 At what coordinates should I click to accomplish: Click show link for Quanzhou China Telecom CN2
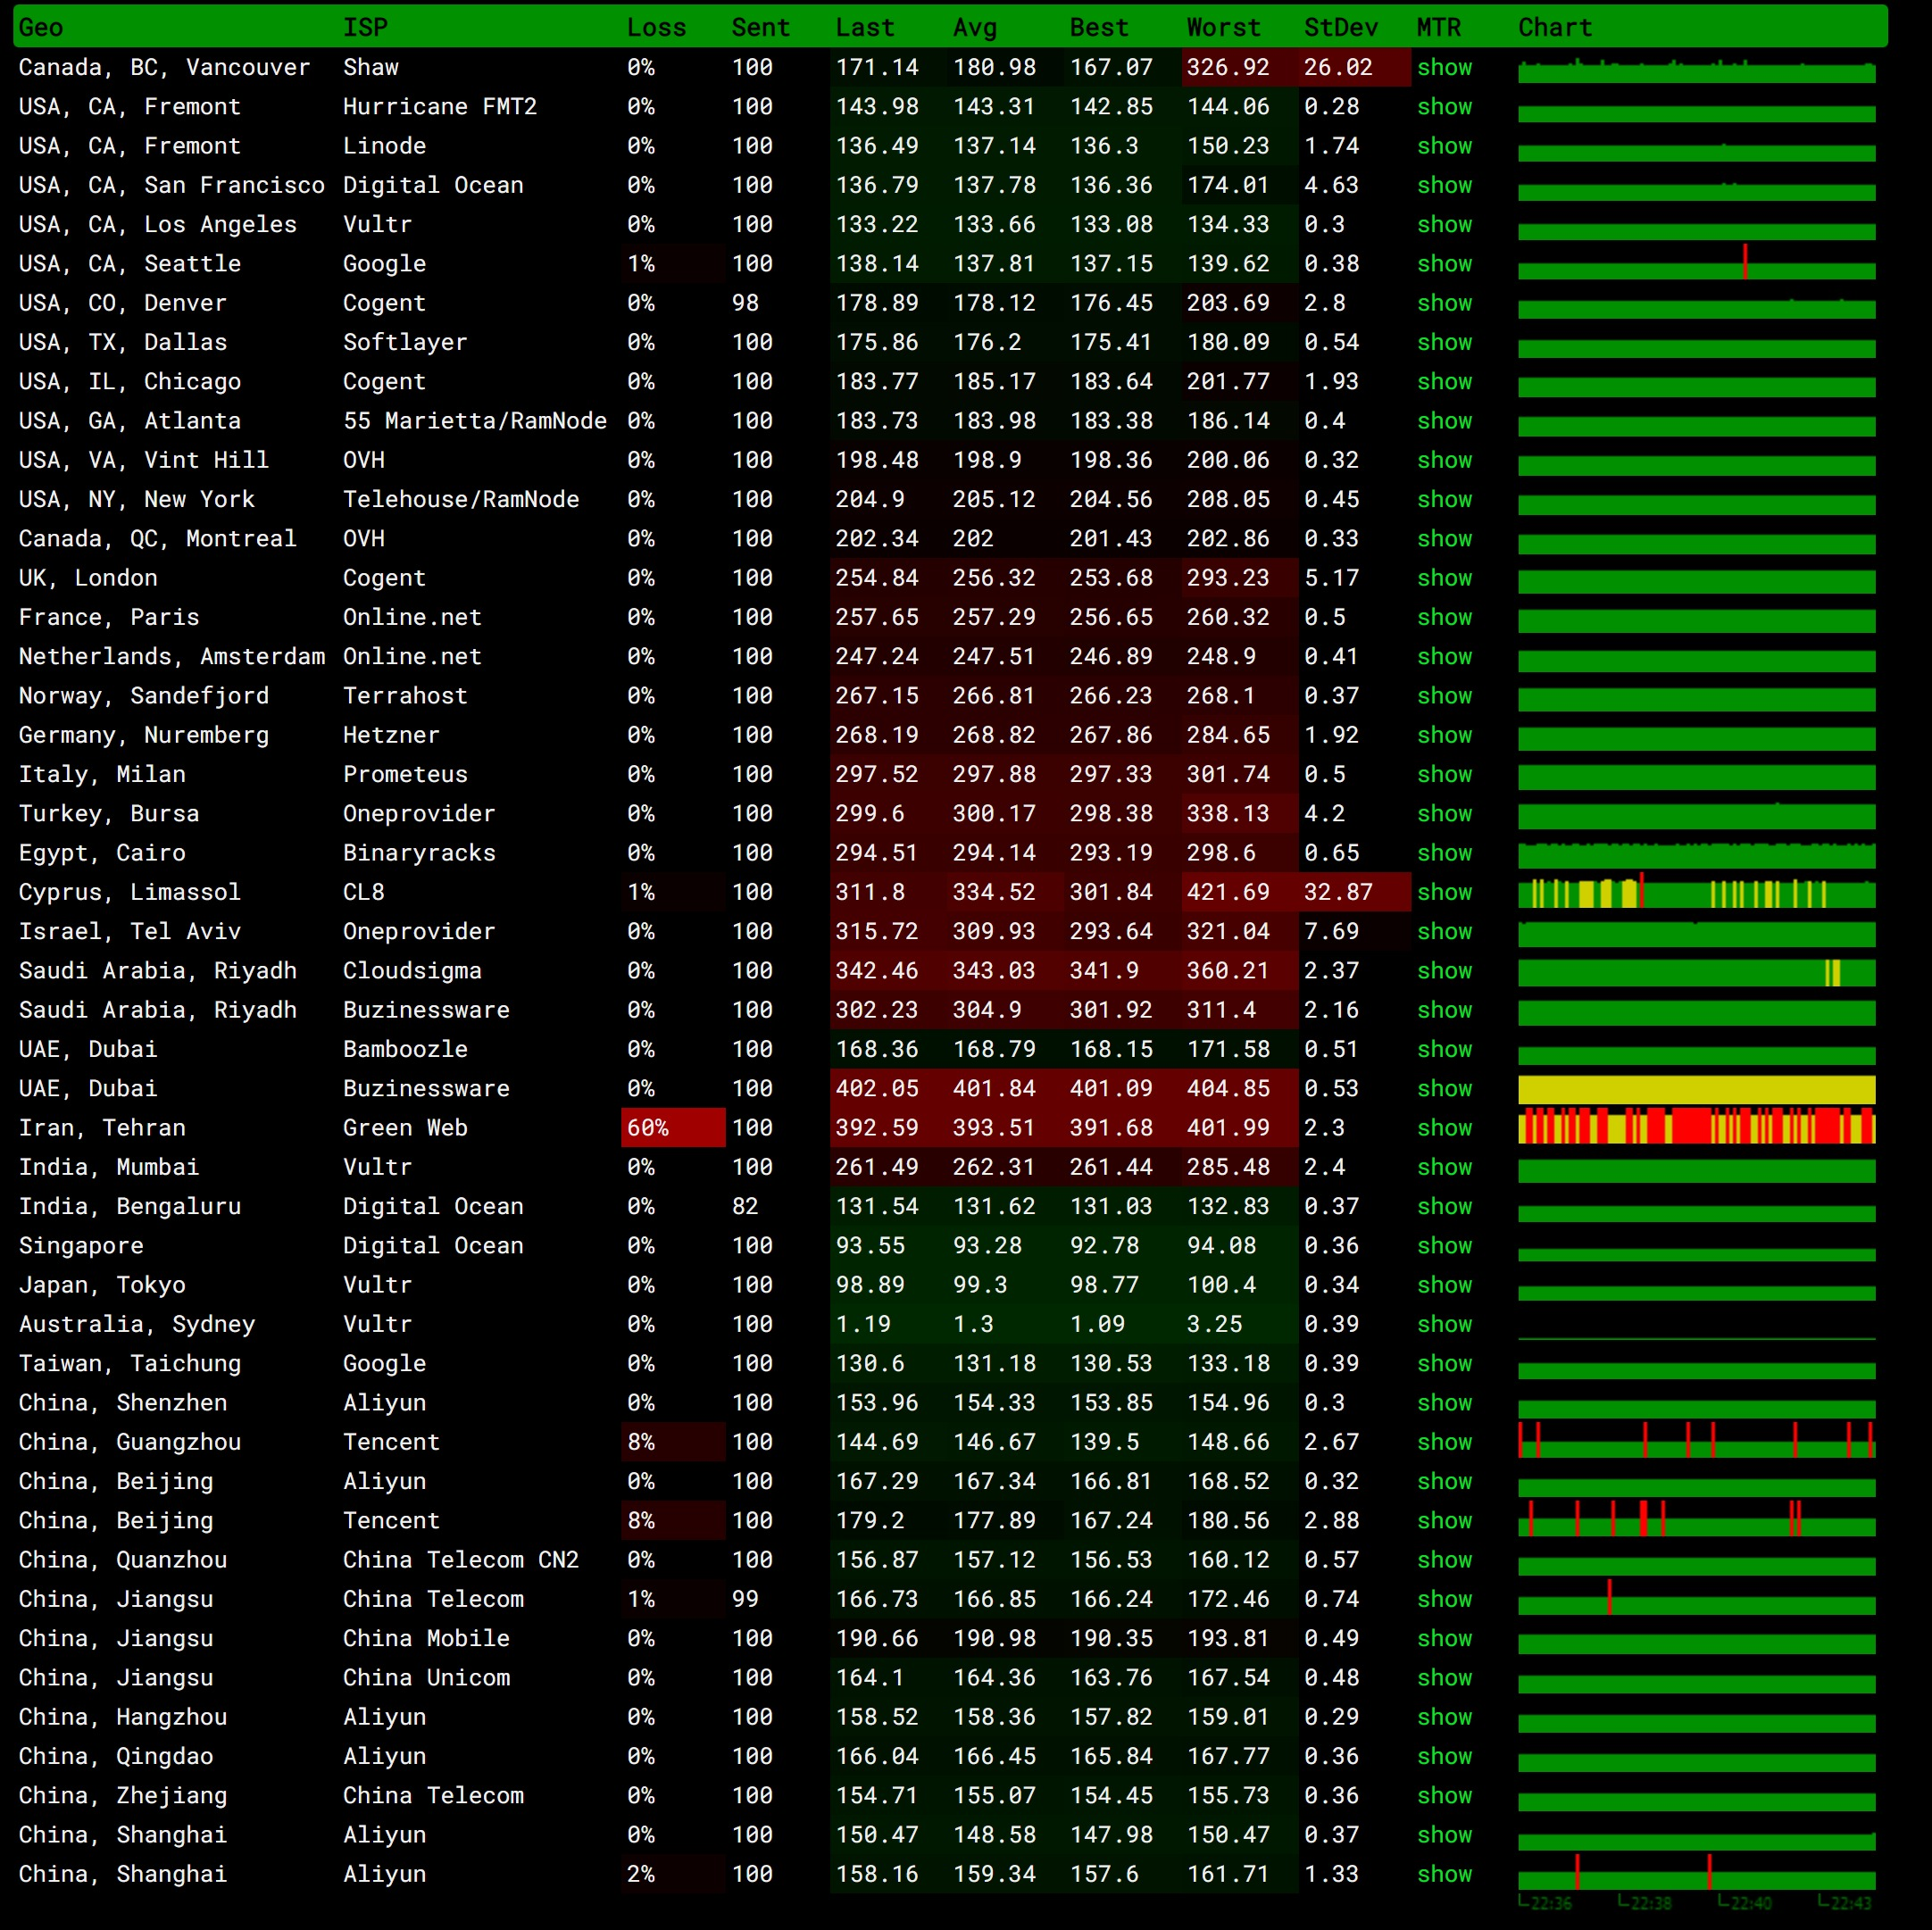1444,1560
